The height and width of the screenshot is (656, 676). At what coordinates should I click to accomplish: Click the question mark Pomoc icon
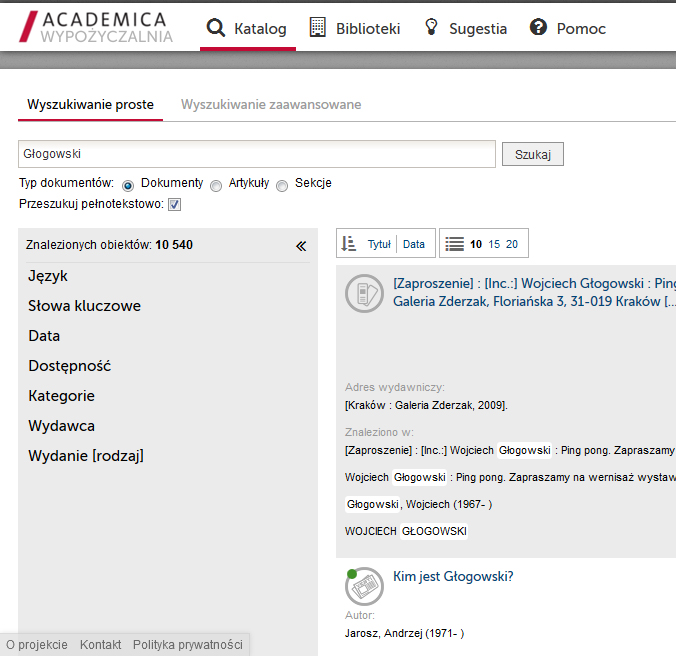pos(539,28)
